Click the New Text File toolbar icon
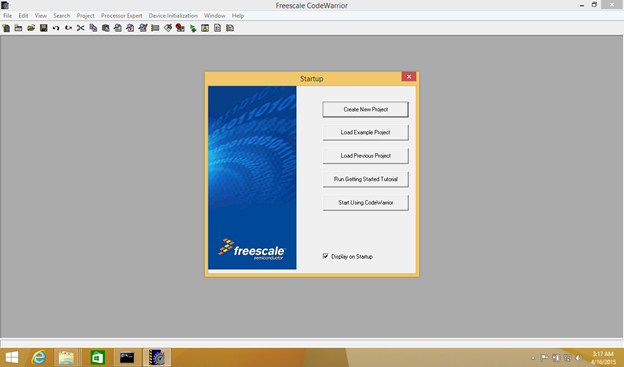The height and width of the screenshot is (367, 624). pyautogui.click(x=6, y=28)
